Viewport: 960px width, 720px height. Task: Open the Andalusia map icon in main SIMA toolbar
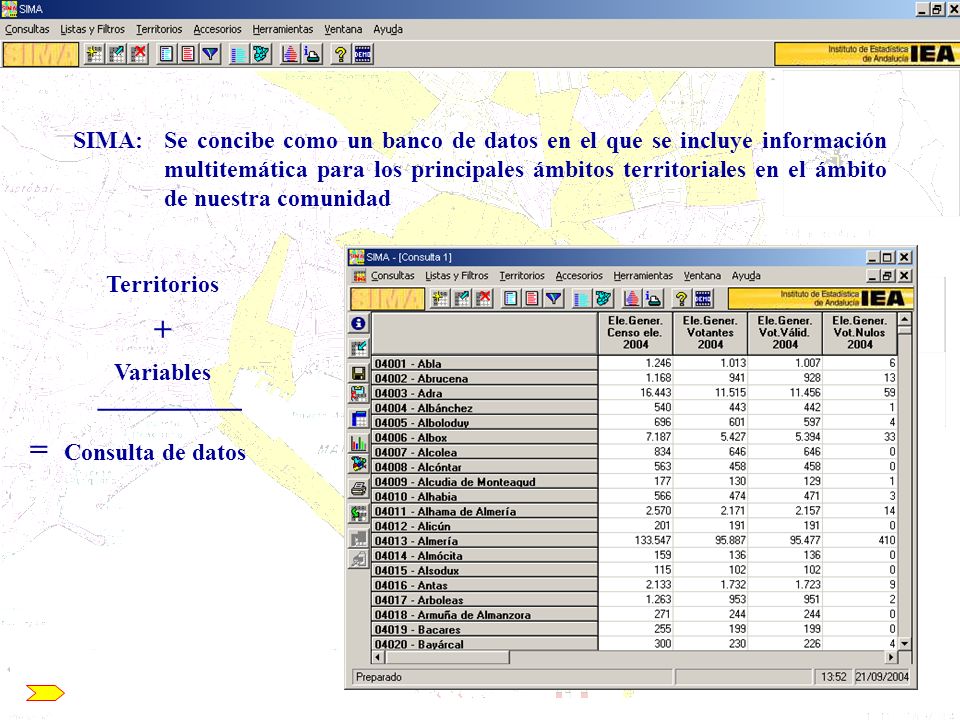coord(261,54)
